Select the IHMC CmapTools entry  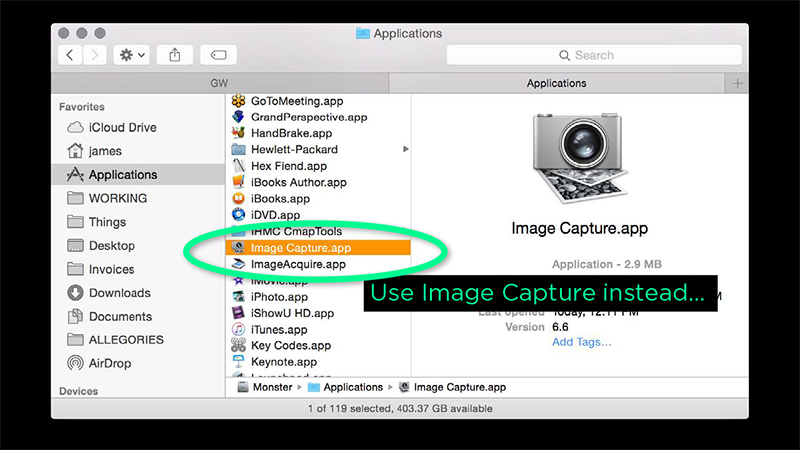point(296,232)
